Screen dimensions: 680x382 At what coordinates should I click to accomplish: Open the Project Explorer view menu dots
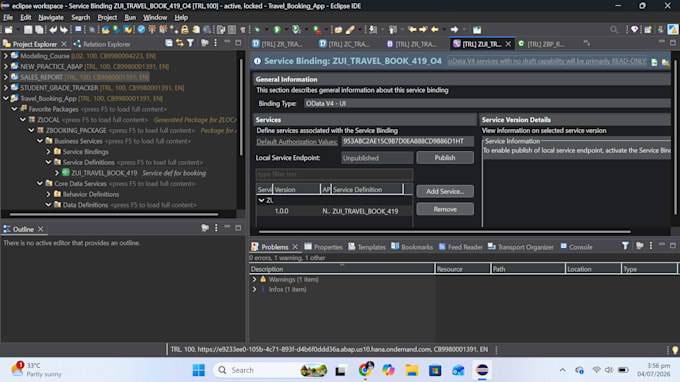pos(216,43)
